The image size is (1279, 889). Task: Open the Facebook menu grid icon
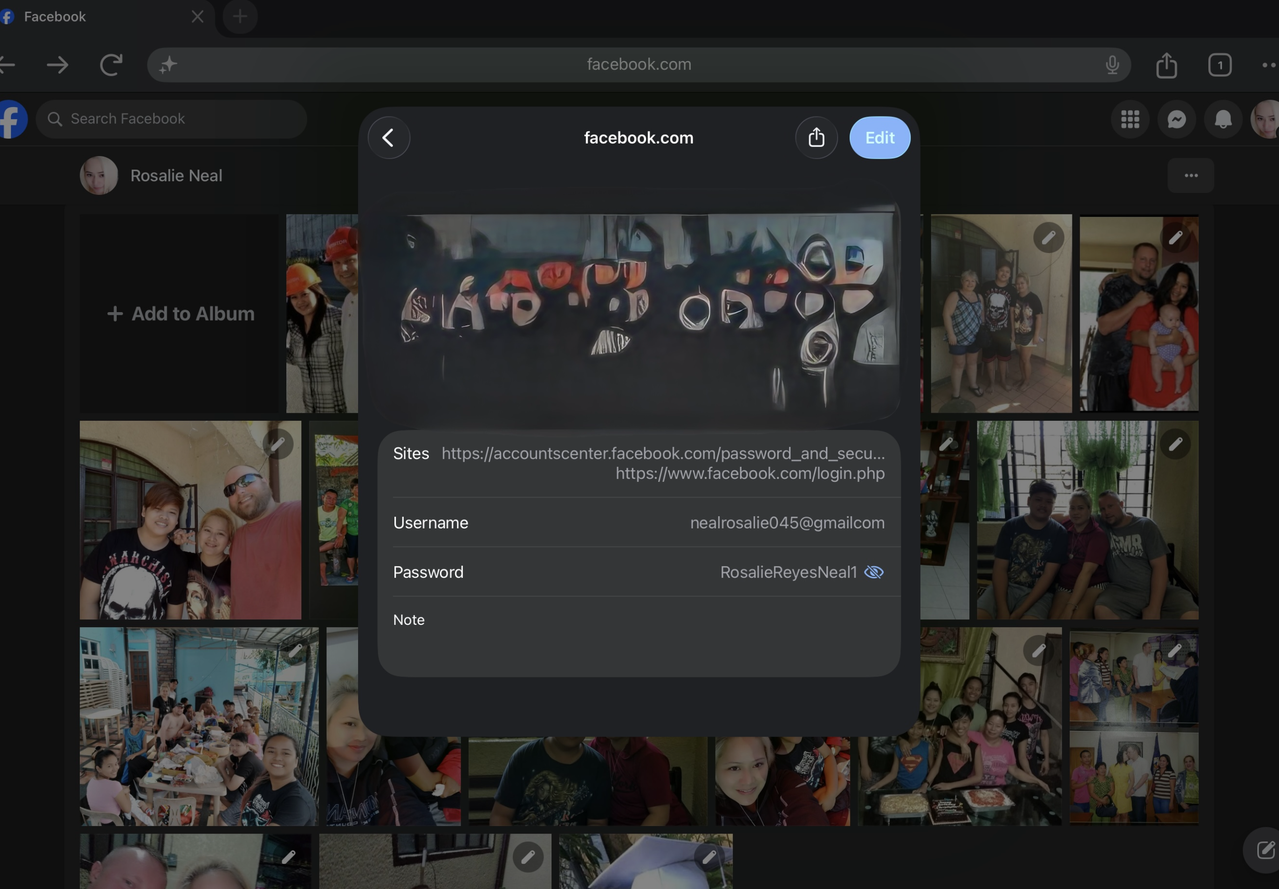[1130, 119]
